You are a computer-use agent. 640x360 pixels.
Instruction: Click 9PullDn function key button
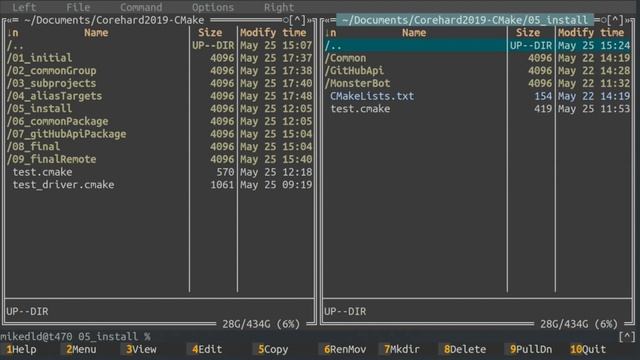pyautogui.click(x=531, y=349)
